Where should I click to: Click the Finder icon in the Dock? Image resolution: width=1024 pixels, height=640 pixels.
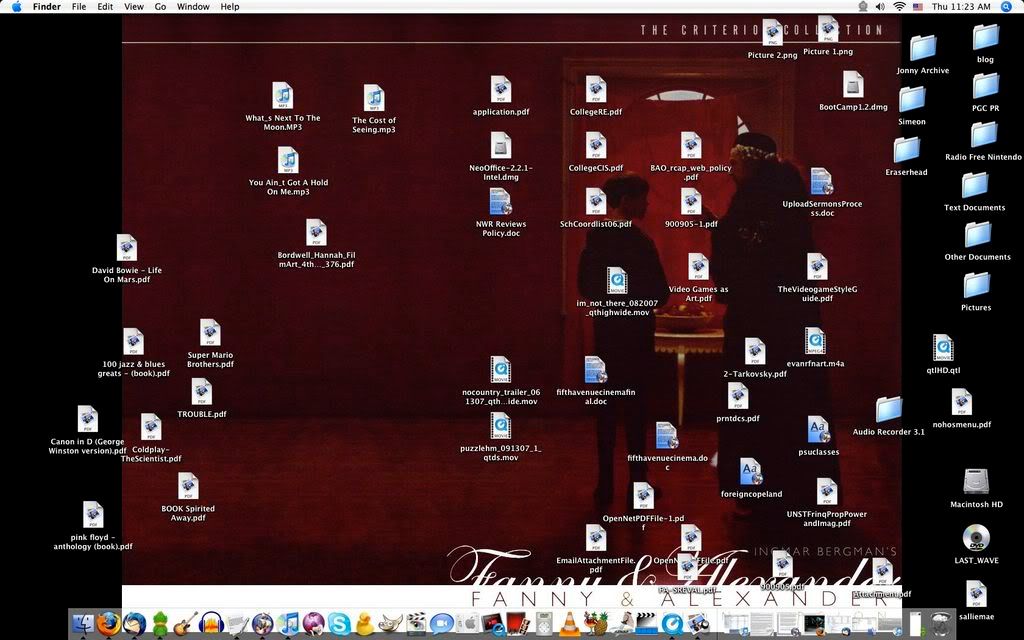[x=83, y=624]
